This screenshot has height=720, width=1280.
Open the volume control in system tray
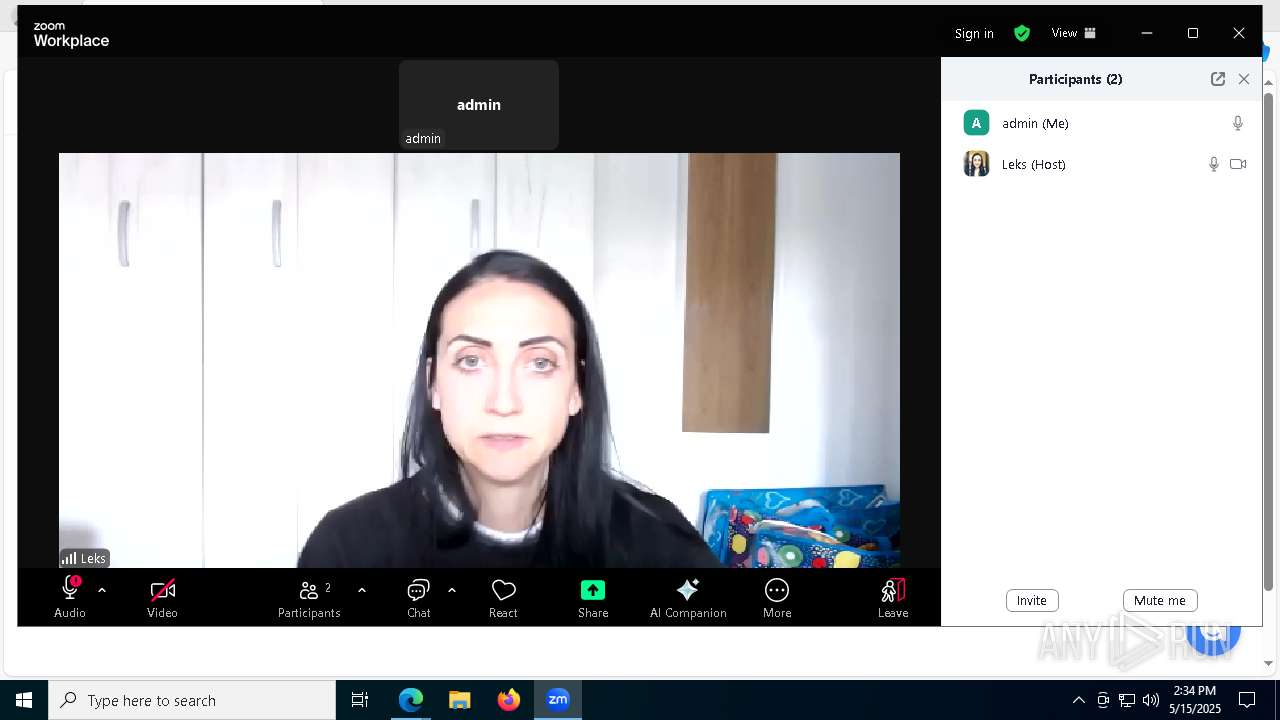coord(1151,700)
